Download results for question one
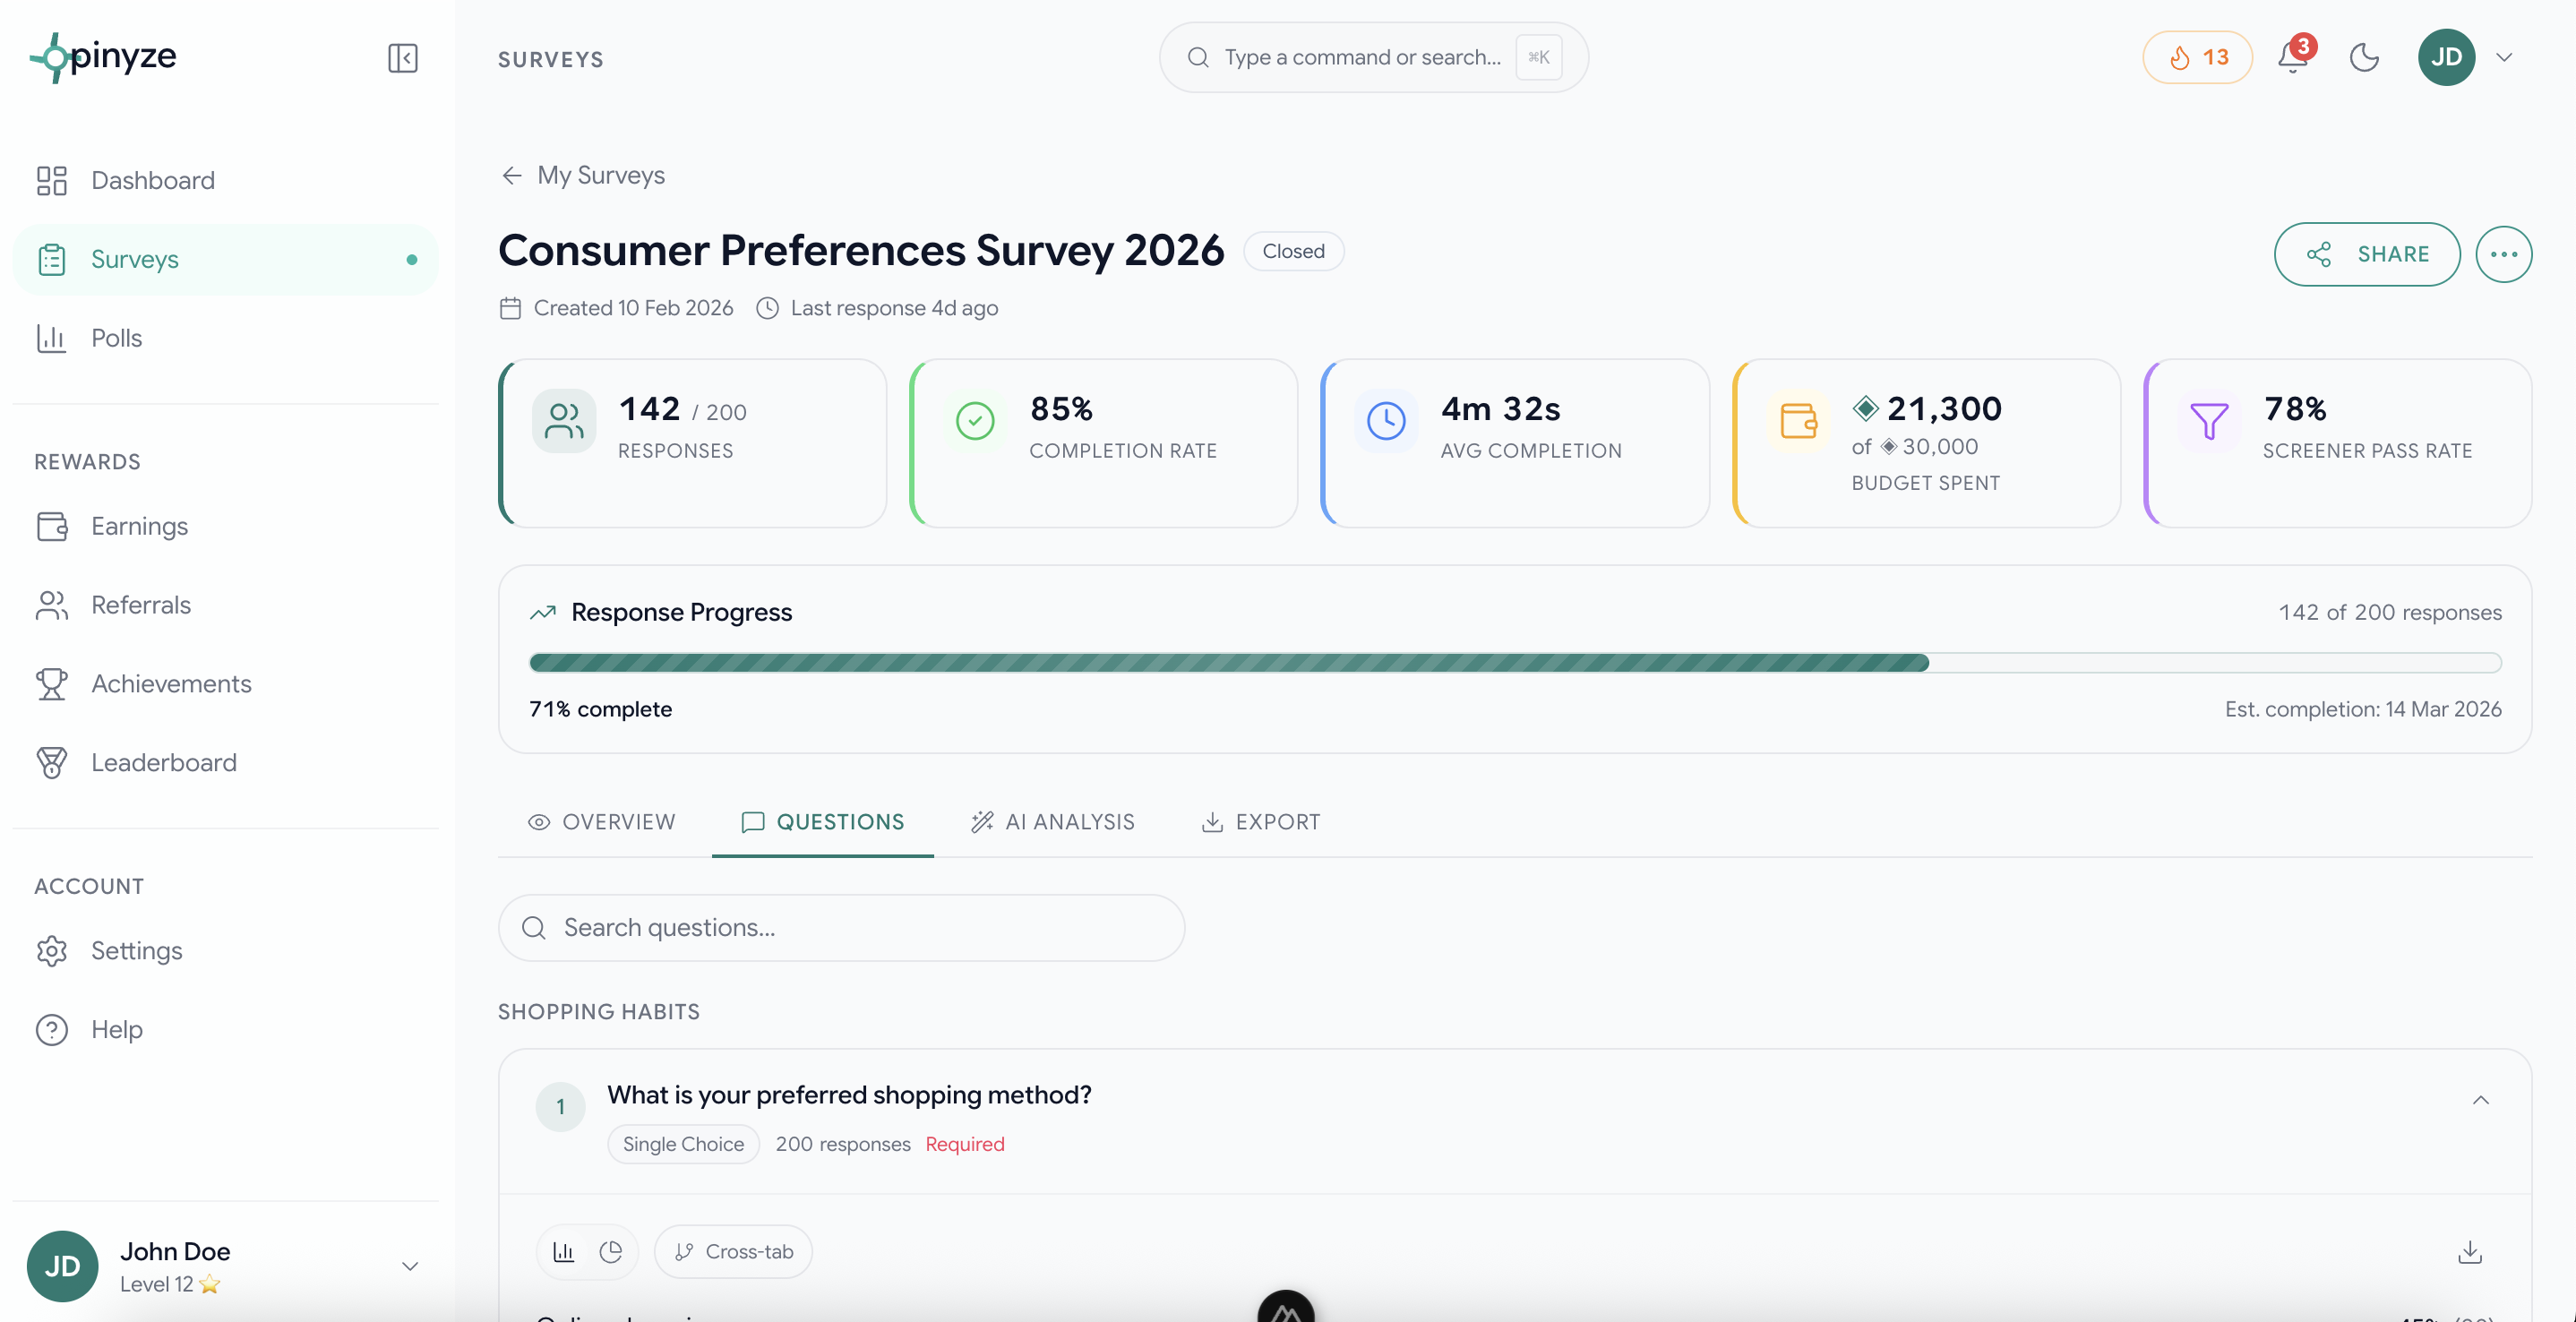The width and height of the screenshot is (2576, 1322). tap(2470, 1251)
